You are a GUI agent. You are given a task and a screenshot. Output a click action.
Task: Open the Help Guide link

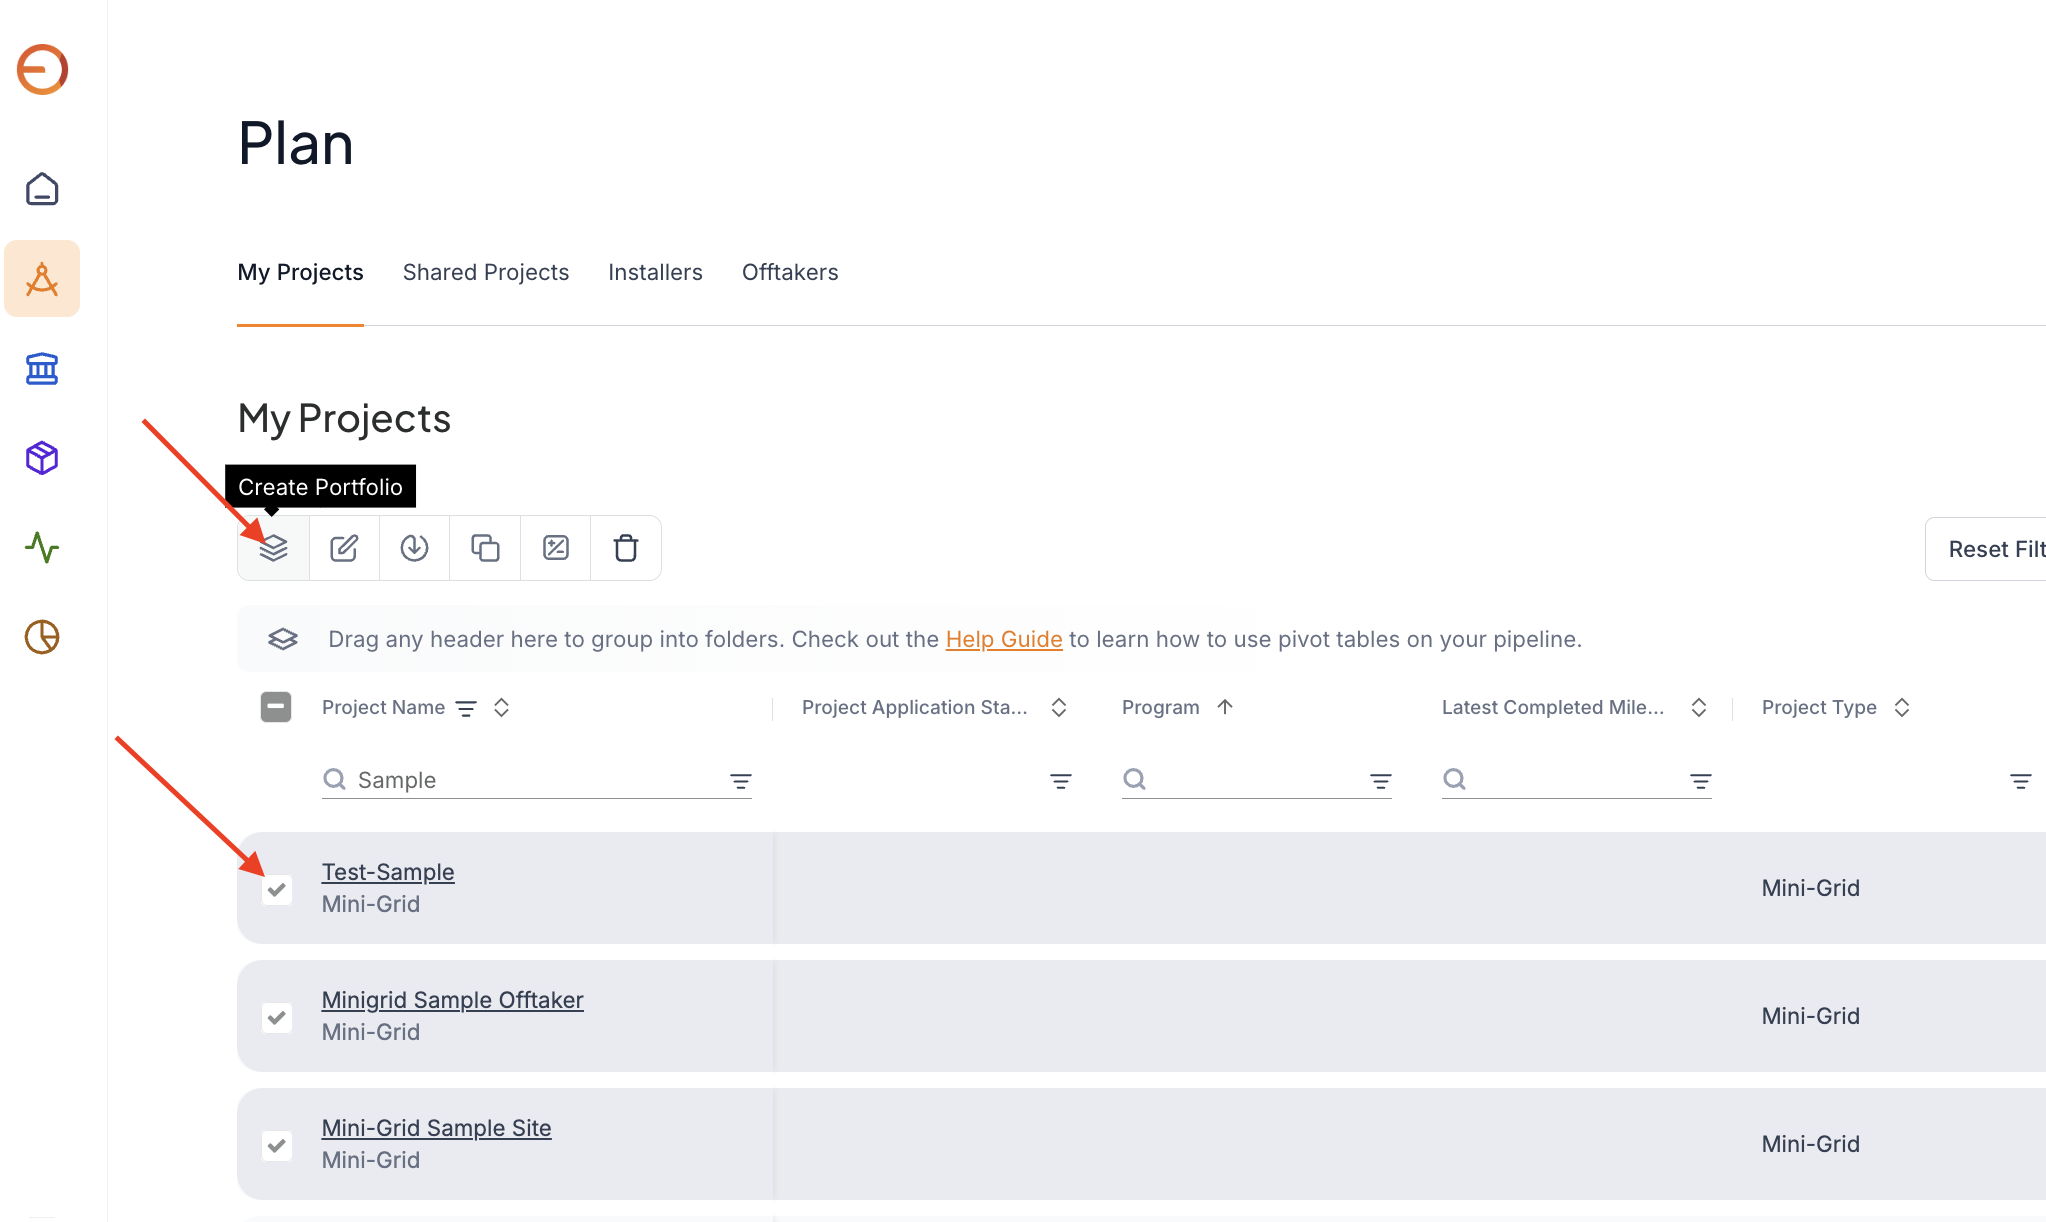click(x=1003, y=639)
